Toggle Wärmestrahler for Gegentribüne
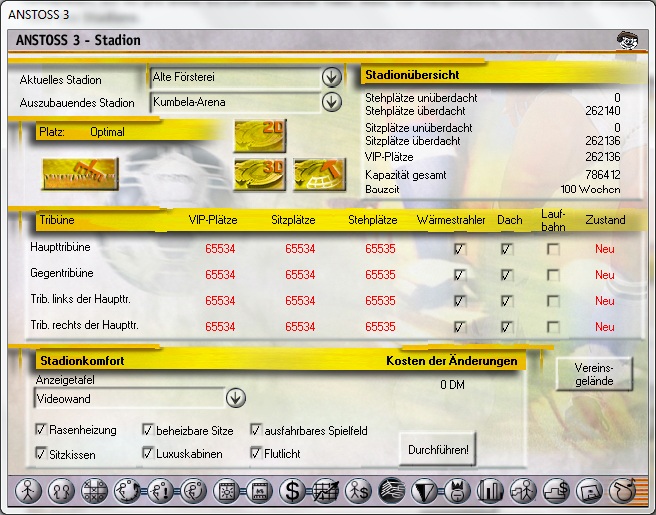This screenshot has height=515, width=656. coord(460,275)
